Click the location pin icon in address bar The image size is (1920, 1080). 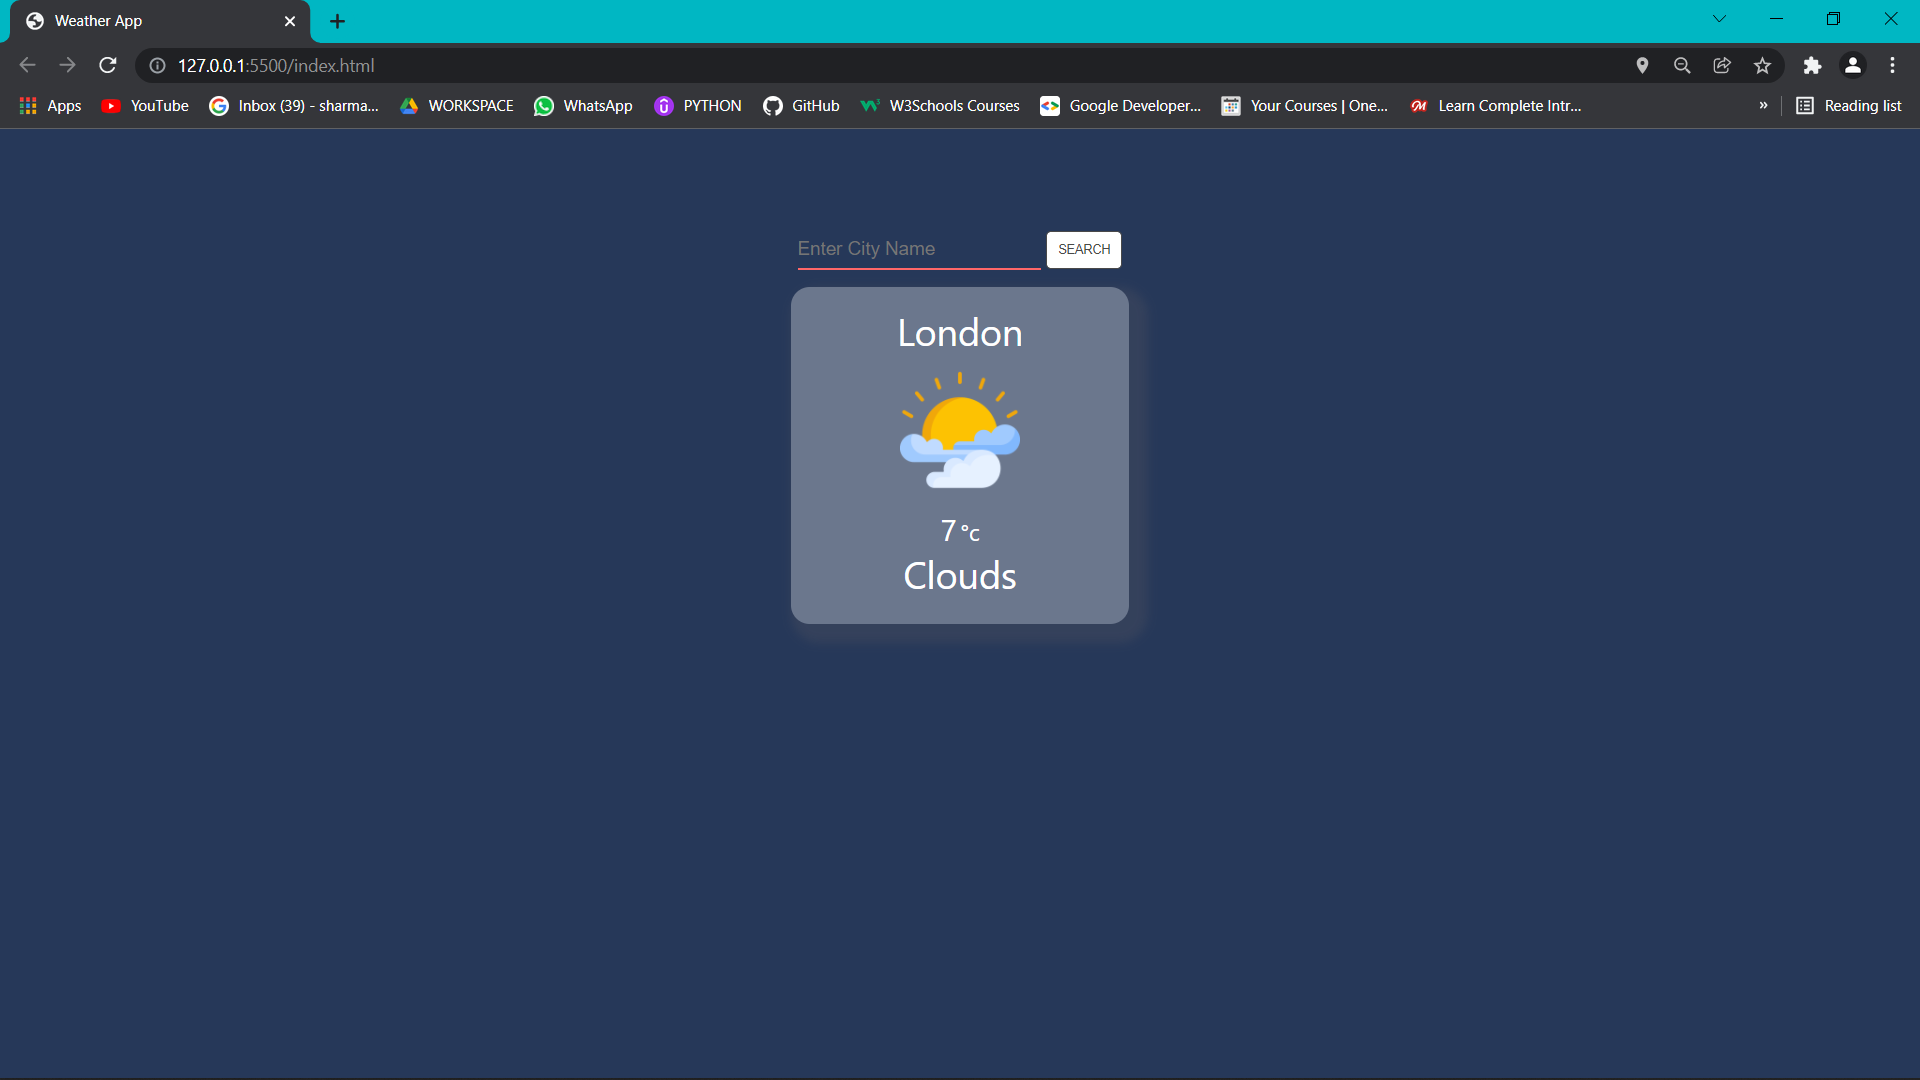click(1642, 65)
